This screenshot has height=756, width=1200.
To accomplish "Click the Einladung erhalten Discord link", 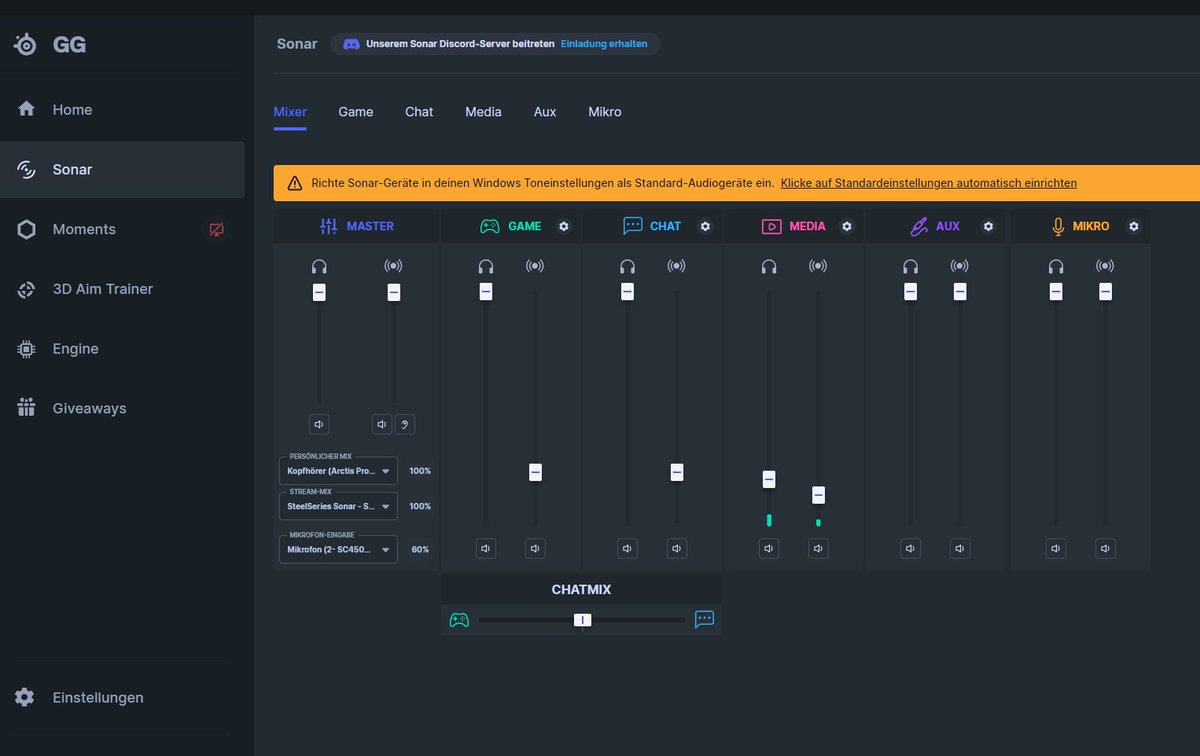I will point(604,44).
